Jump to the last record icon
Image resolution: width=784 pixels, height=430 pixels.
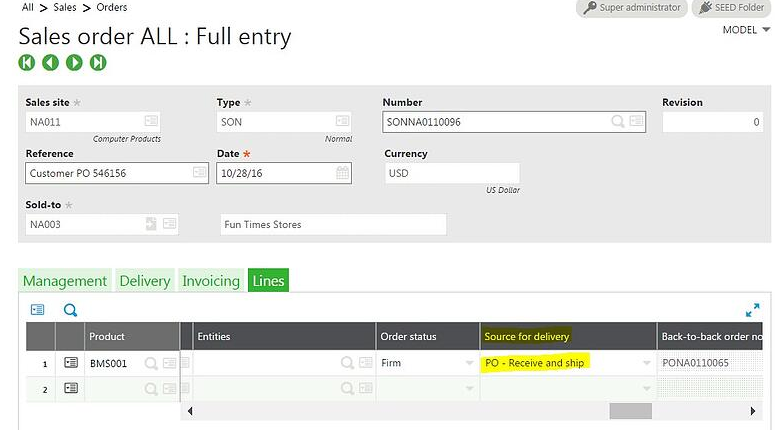pos(98,63)
